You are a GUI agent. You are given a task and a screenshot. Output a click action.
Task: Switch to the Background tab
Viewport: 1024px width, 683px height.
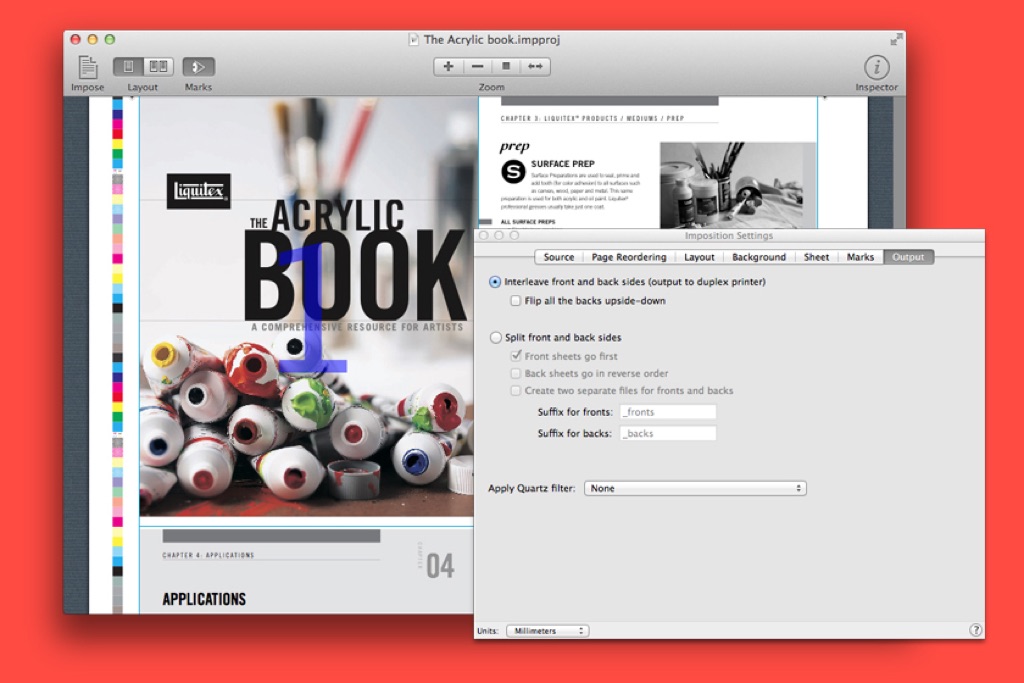click(759, 257)
